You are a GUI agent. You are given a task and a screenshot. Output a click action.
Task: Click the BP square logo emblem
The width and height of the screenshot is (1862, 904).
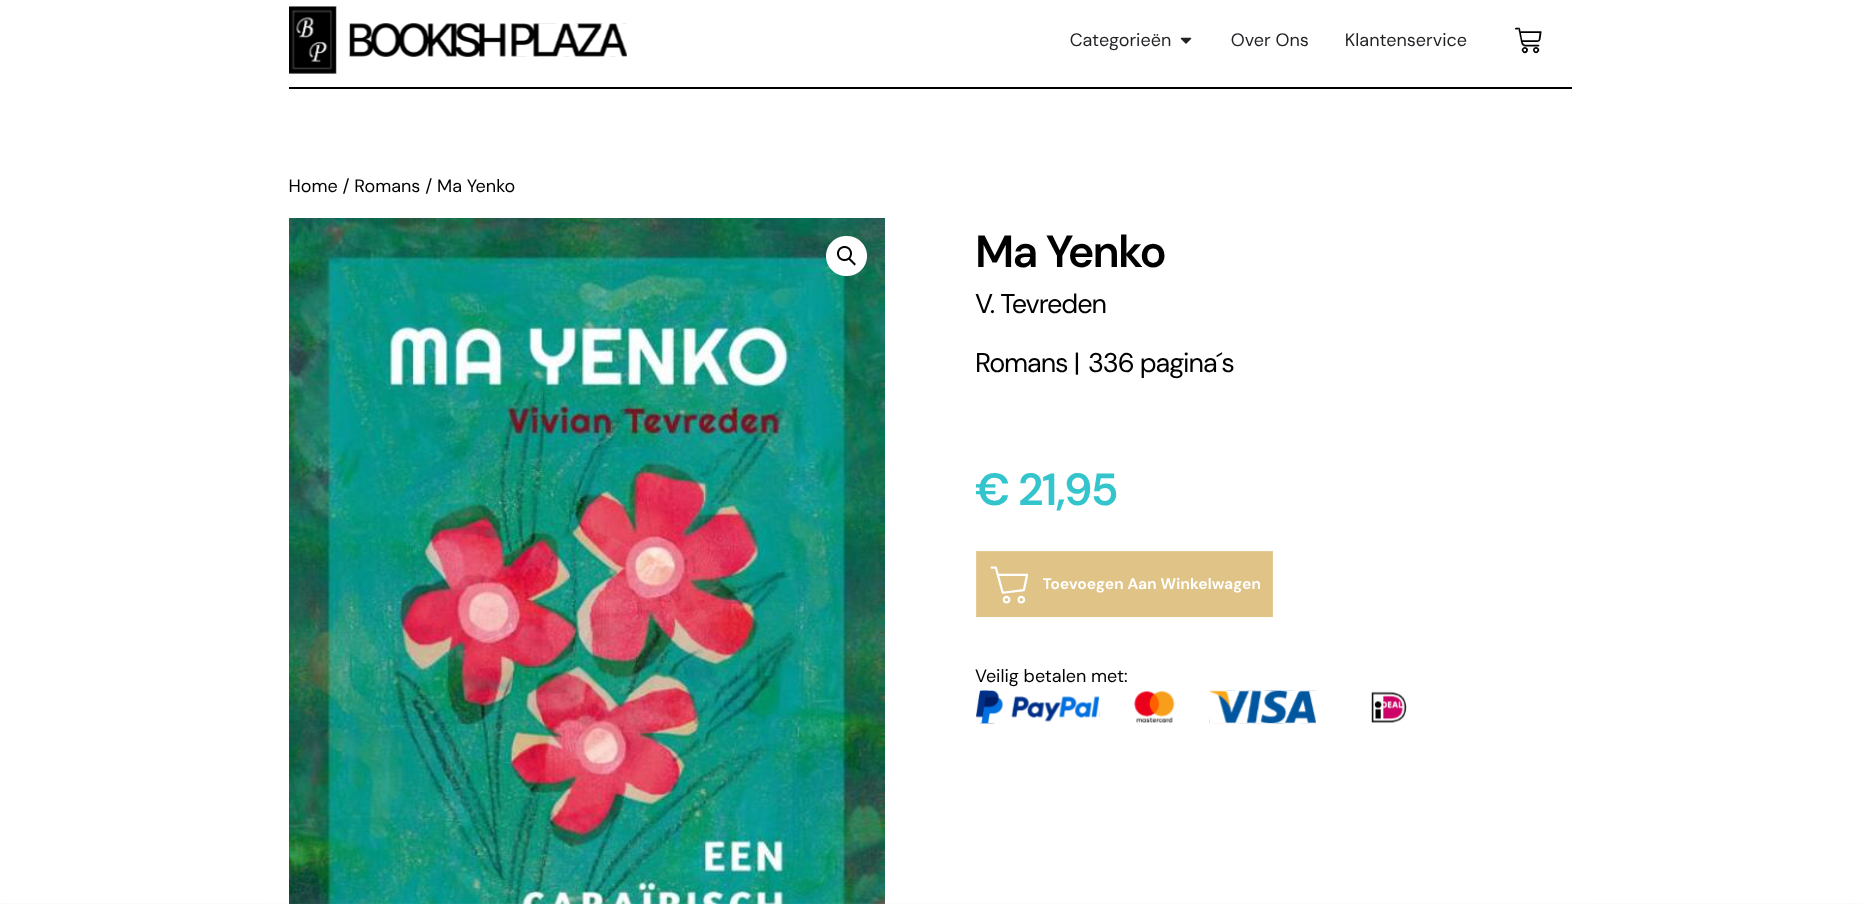(x=312, y=40)
